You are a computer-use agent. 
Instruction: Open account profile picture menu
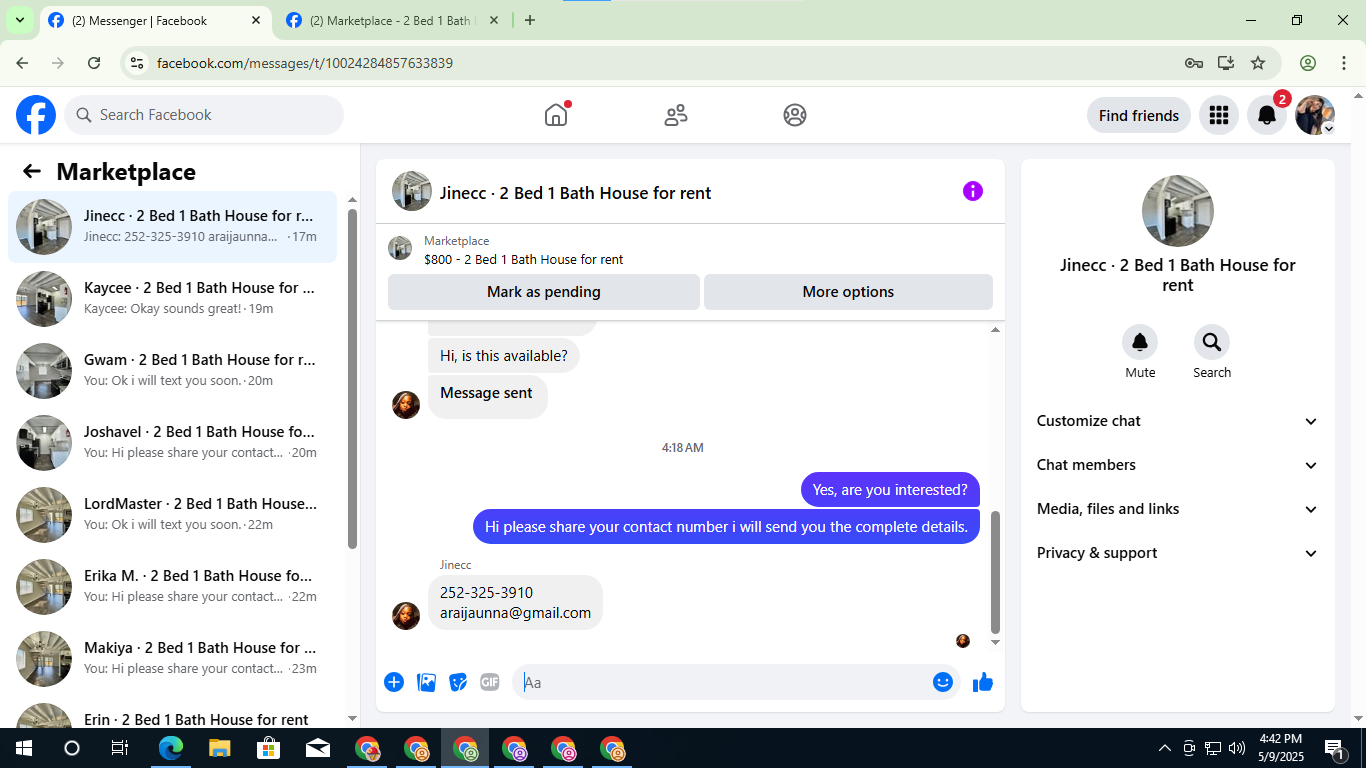(1315, 115)
